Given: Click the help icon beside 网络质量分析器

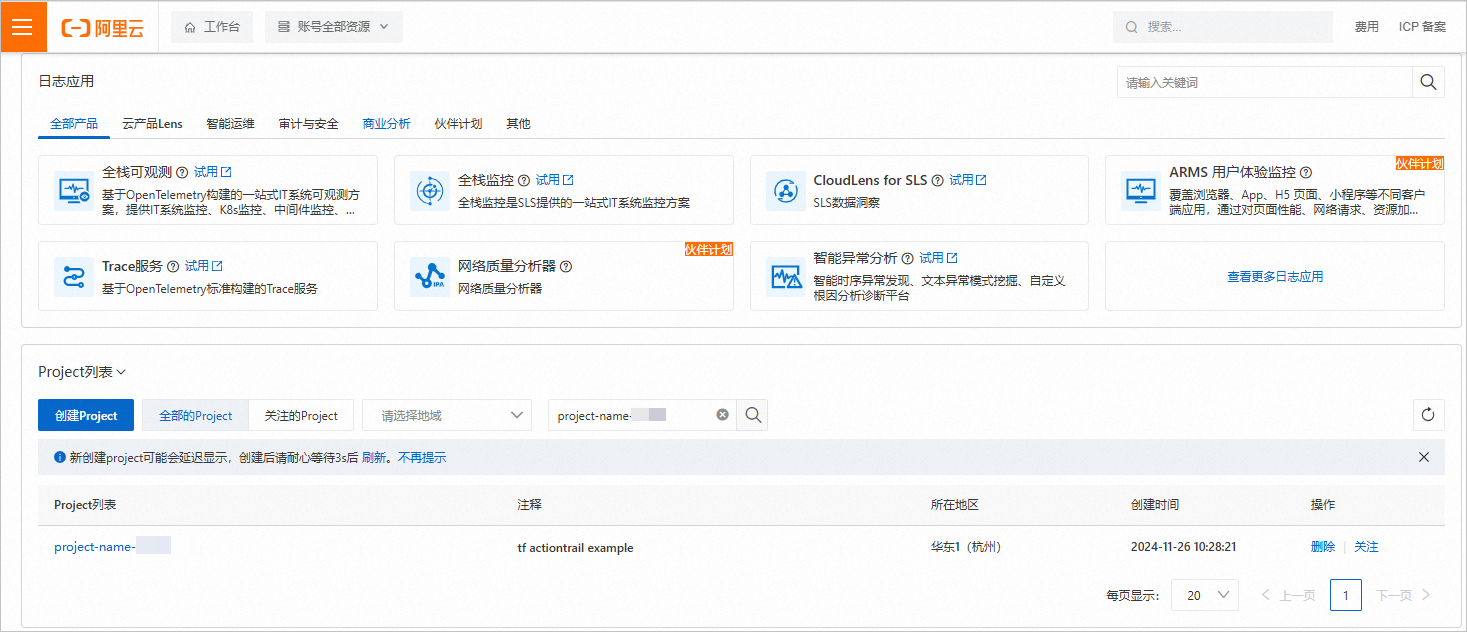Looking at the screenshot, I should (x=566, y=267).
